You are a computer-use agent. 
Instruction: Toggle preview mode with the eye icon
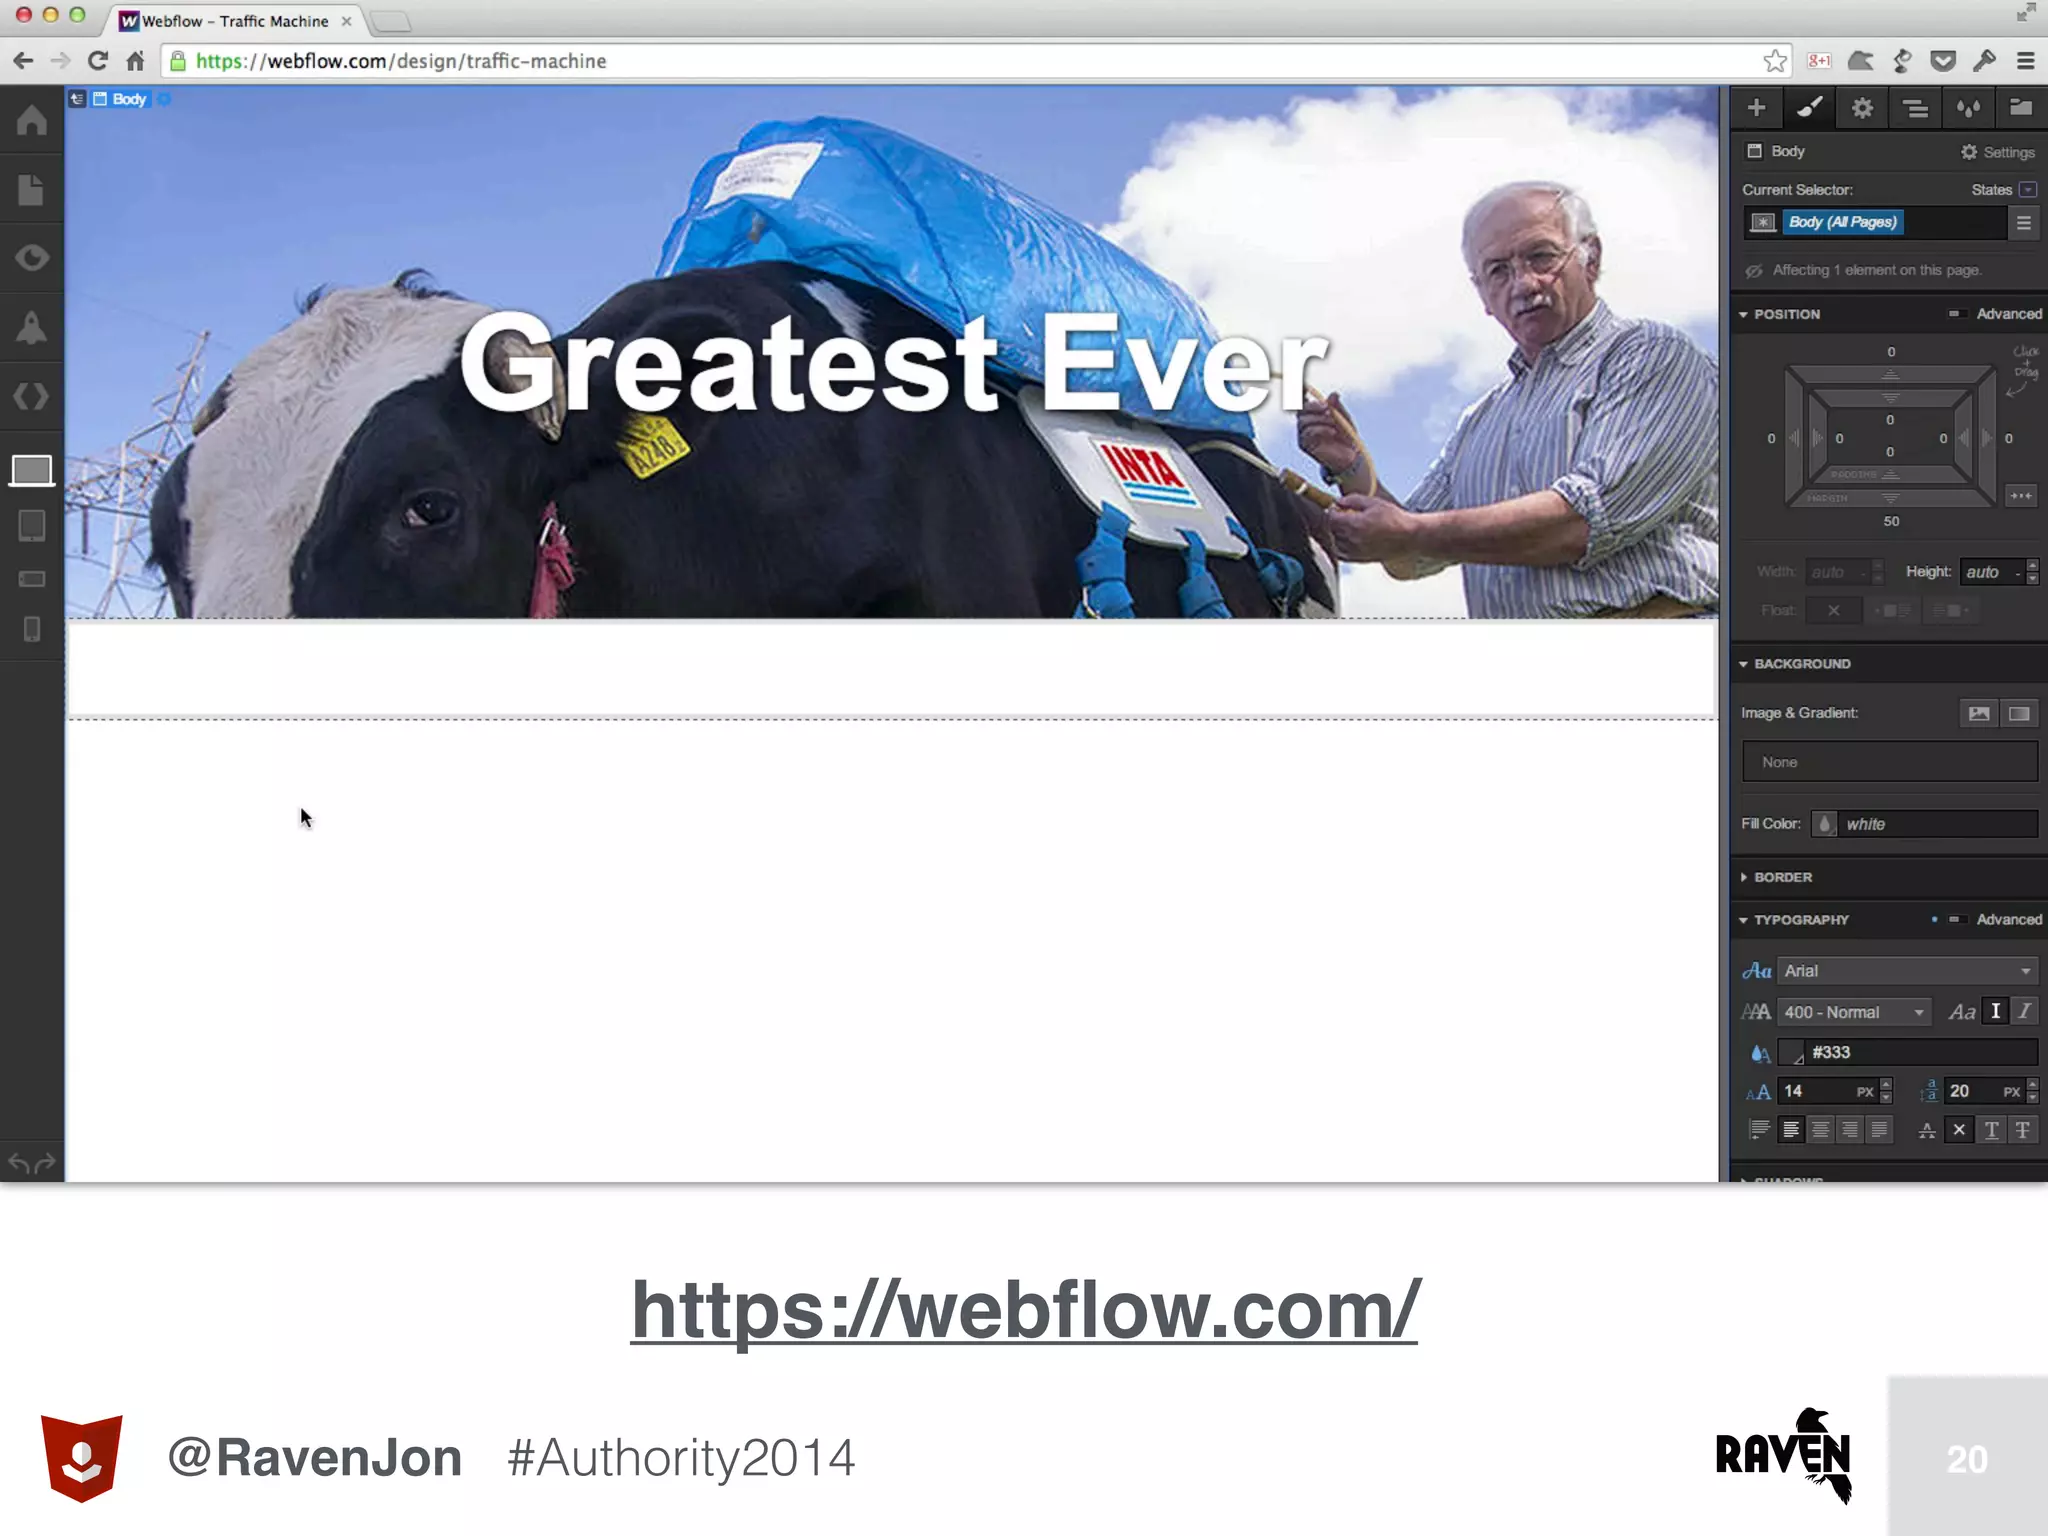tap(32, 258)
